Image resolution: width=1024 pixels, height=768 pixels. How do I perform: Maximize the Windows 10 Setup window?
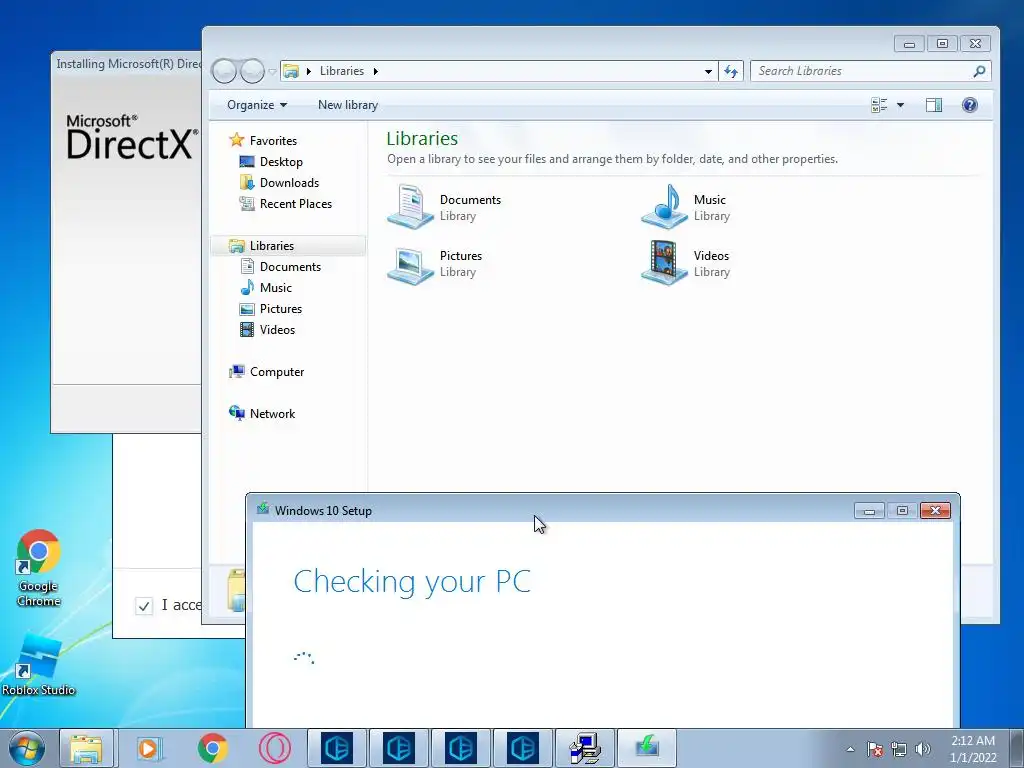pos(902,511)
